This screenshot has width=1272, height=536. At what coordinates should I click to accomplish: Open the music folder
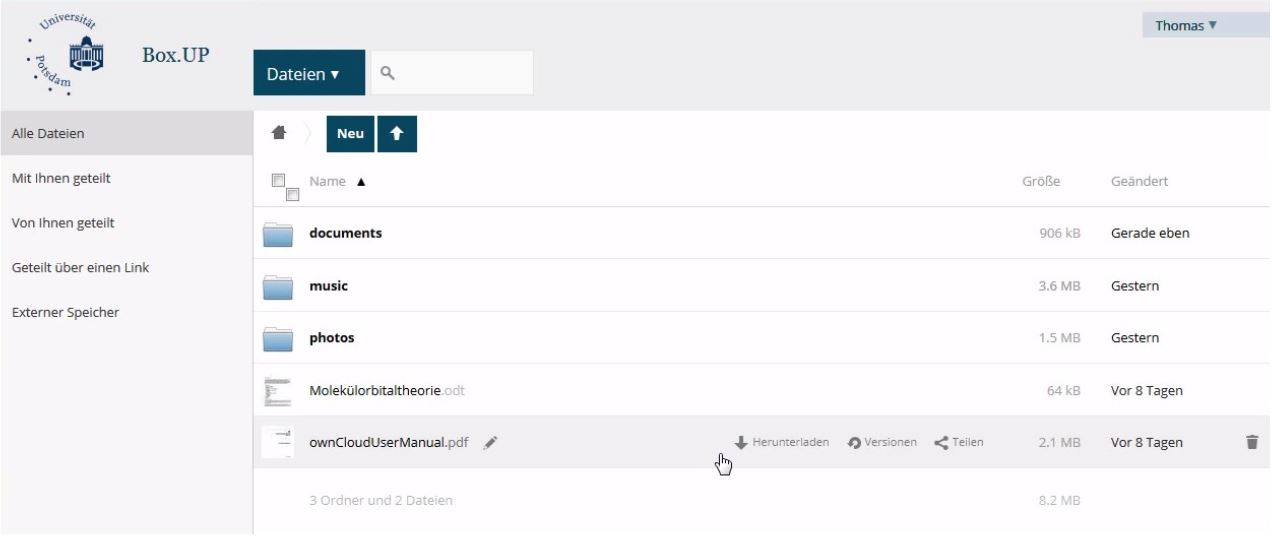pyautogui.click(x=328, y=286)
